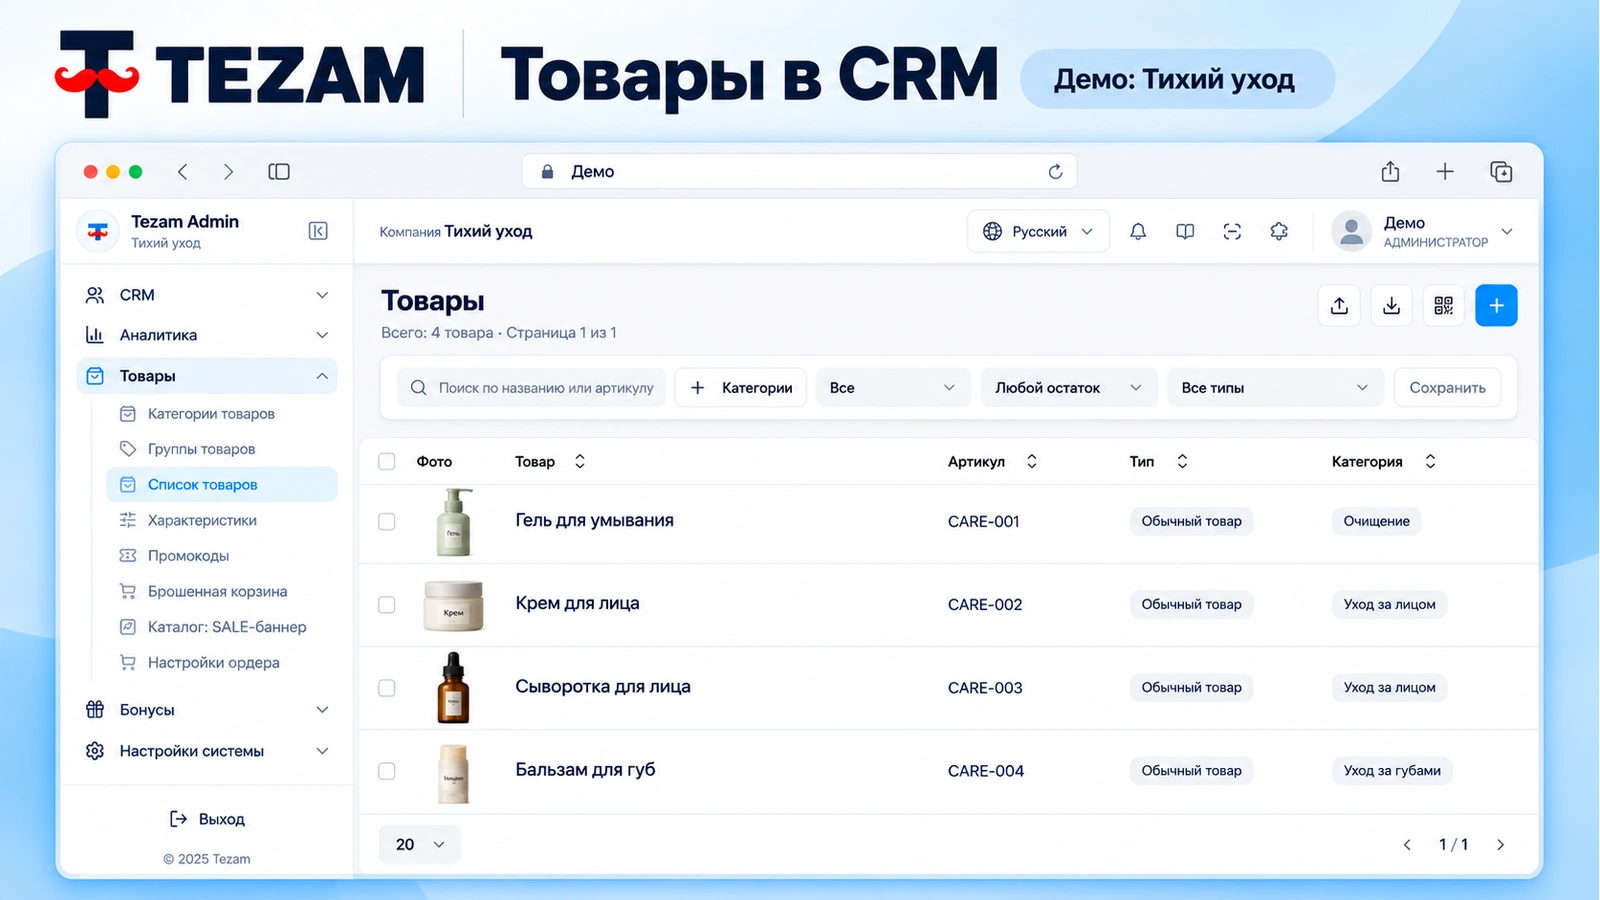Open Брошенная корзина in sidebar

tap(221, 592)
